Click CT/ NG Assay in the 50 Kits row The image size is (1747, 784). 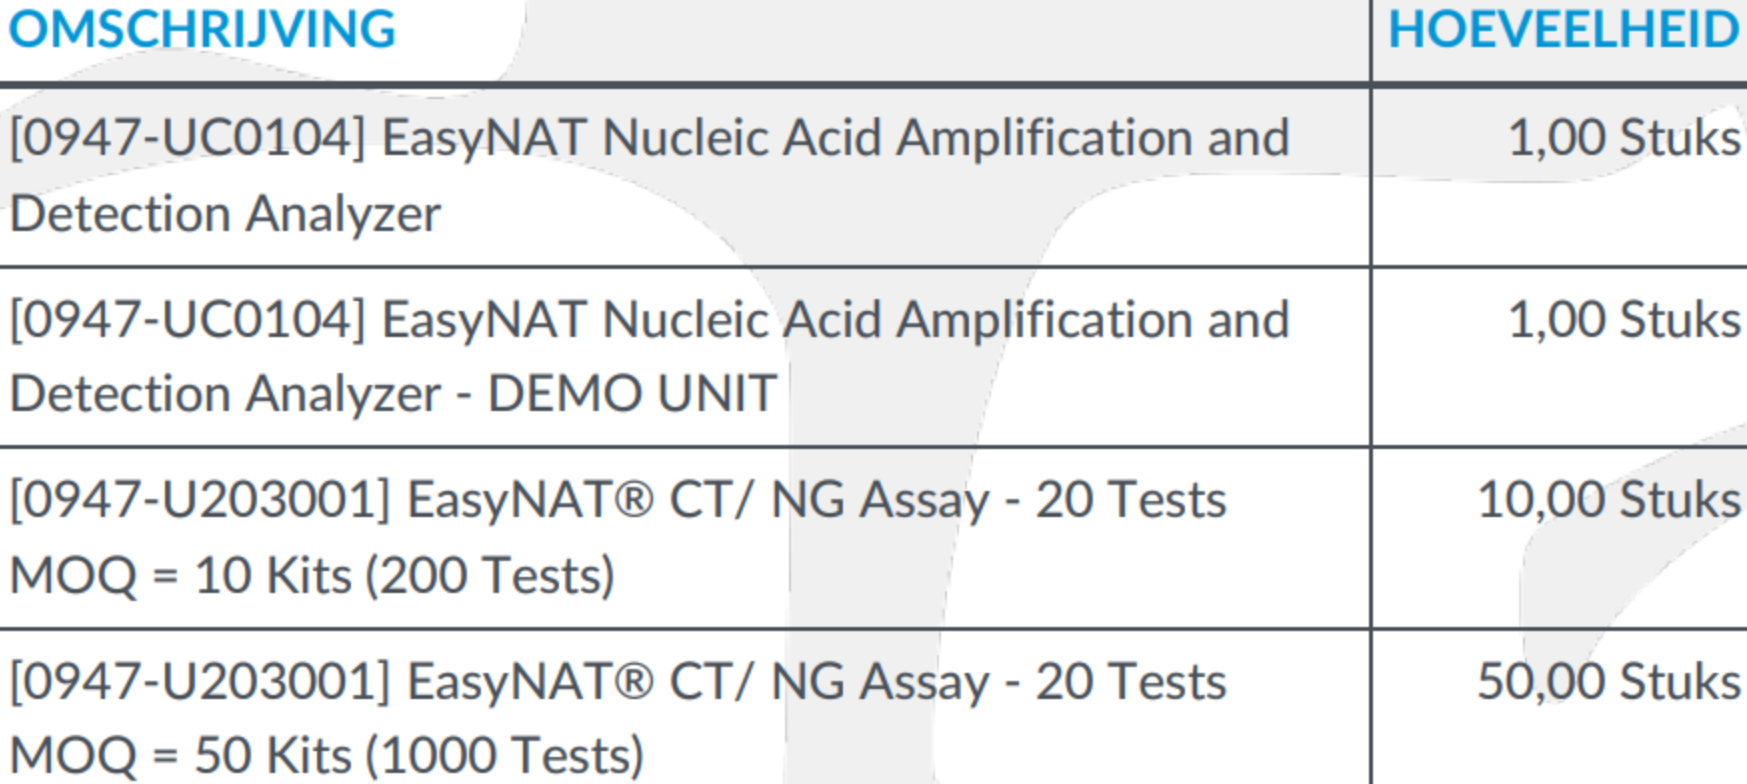click(x=829, y=683)
